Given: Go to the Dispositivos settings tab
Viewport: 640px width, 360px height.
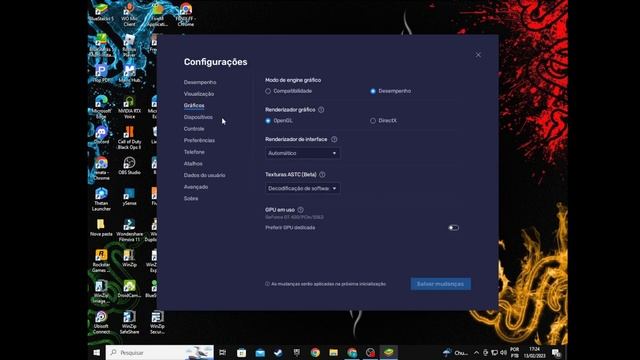Looking at the screenshot, I should 198,117.
